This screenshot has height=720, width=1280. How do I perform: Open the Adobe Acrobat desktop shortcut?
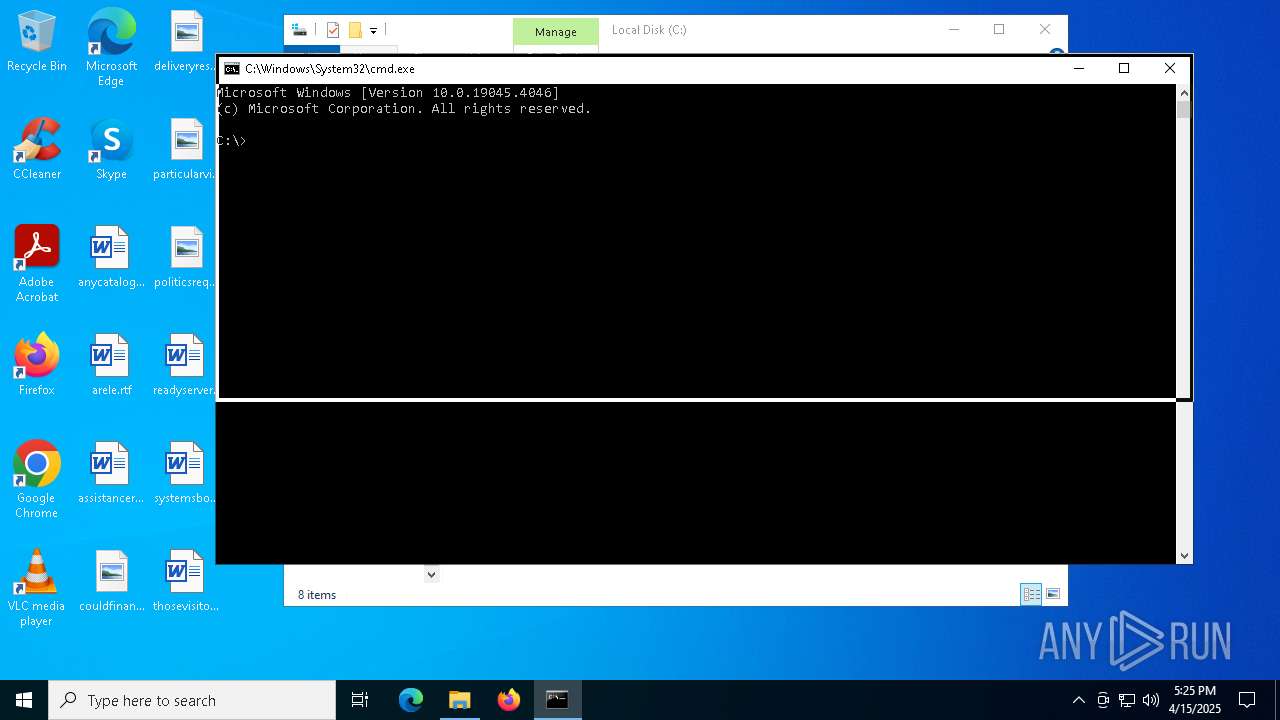(x=37, y=264)
